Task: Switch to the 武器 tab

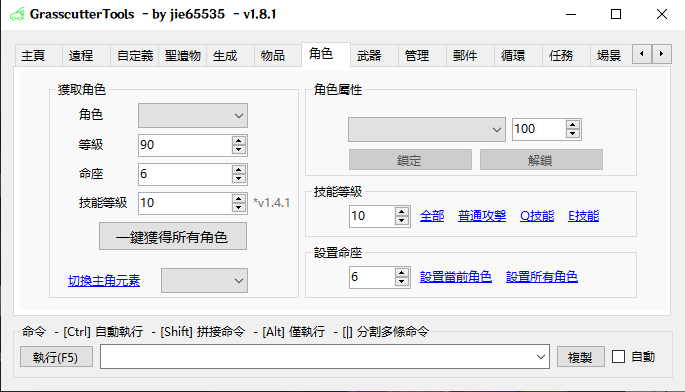Action: click(369, 56)
